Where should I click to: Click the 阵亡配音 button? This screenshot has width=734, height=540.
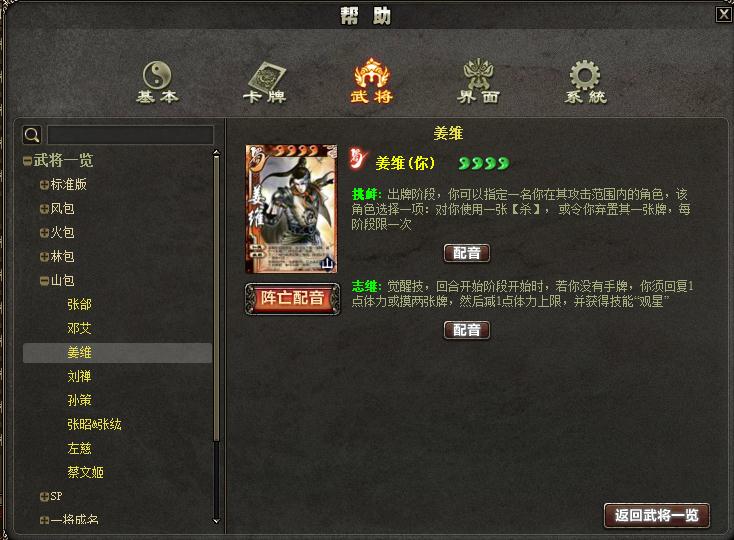[293, 298]
